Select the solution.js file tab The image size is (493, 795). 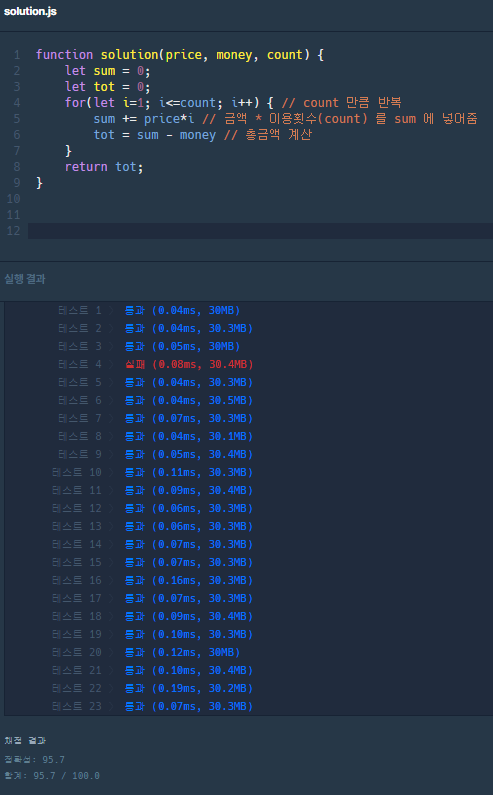point(30,11)
